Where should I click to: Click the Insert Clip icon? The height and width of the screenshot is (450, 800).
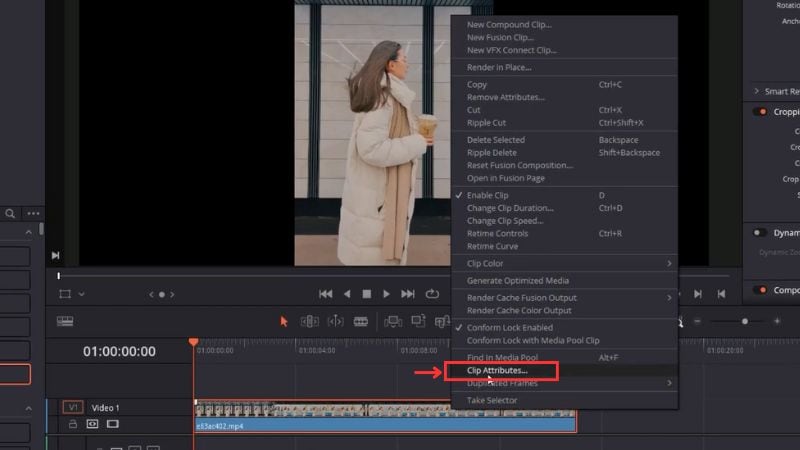[393, 321]
